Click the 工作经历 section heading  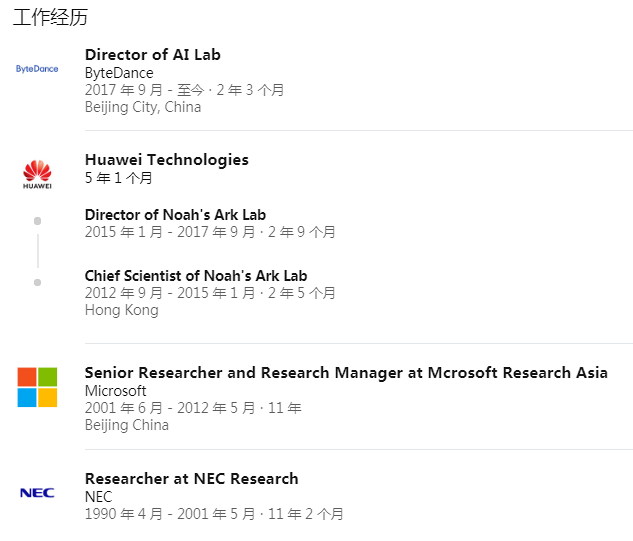[44, 17]
